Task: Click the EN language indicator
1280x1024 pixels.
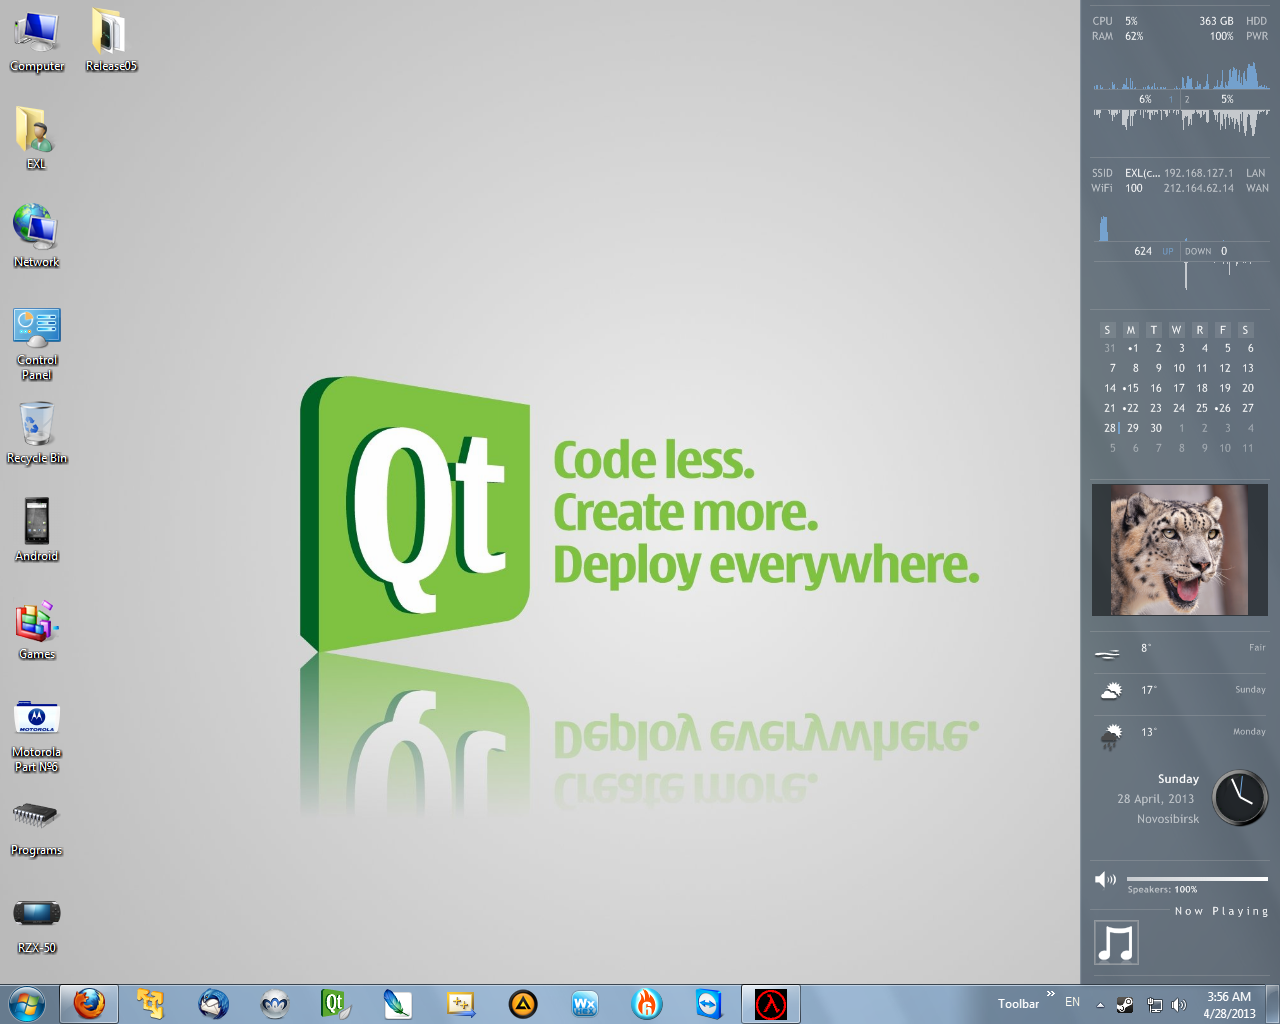Action: (1072, 1002)
